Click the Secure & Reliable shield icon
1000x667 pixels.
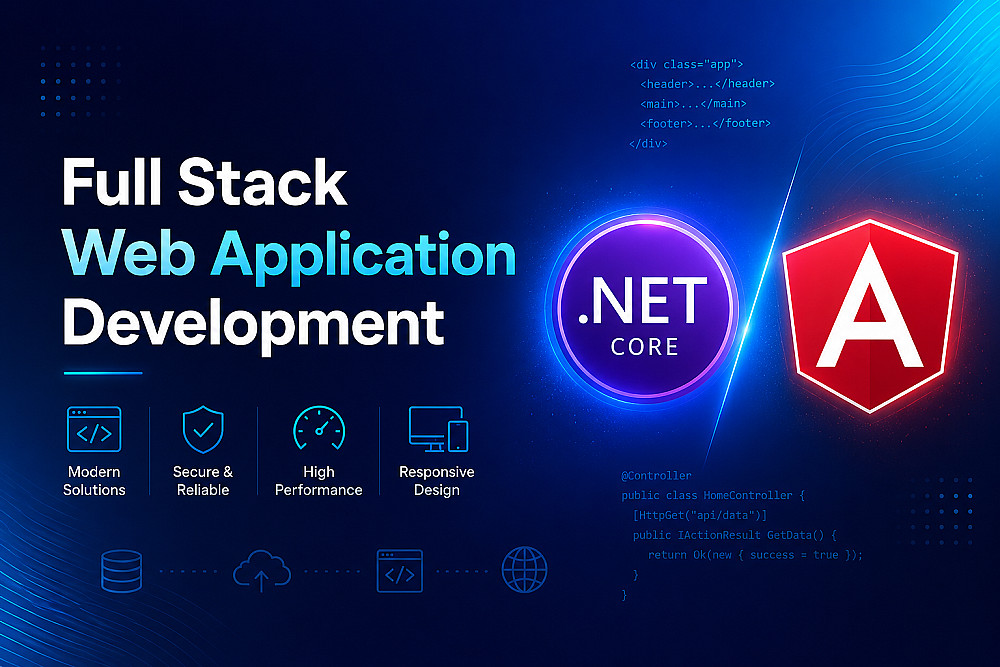203,429
